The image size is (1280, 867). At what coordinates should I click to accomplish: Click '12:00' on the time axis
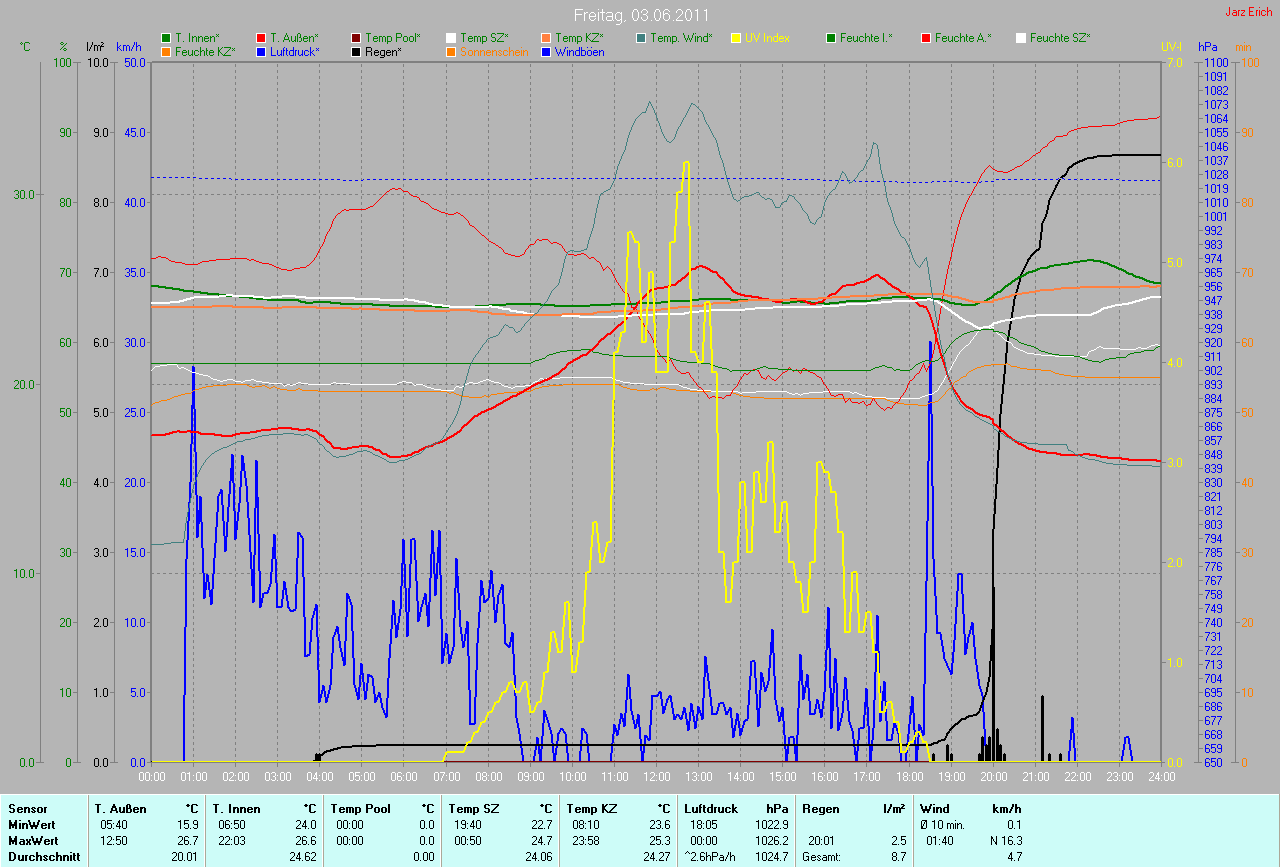(x=656, y=776)
